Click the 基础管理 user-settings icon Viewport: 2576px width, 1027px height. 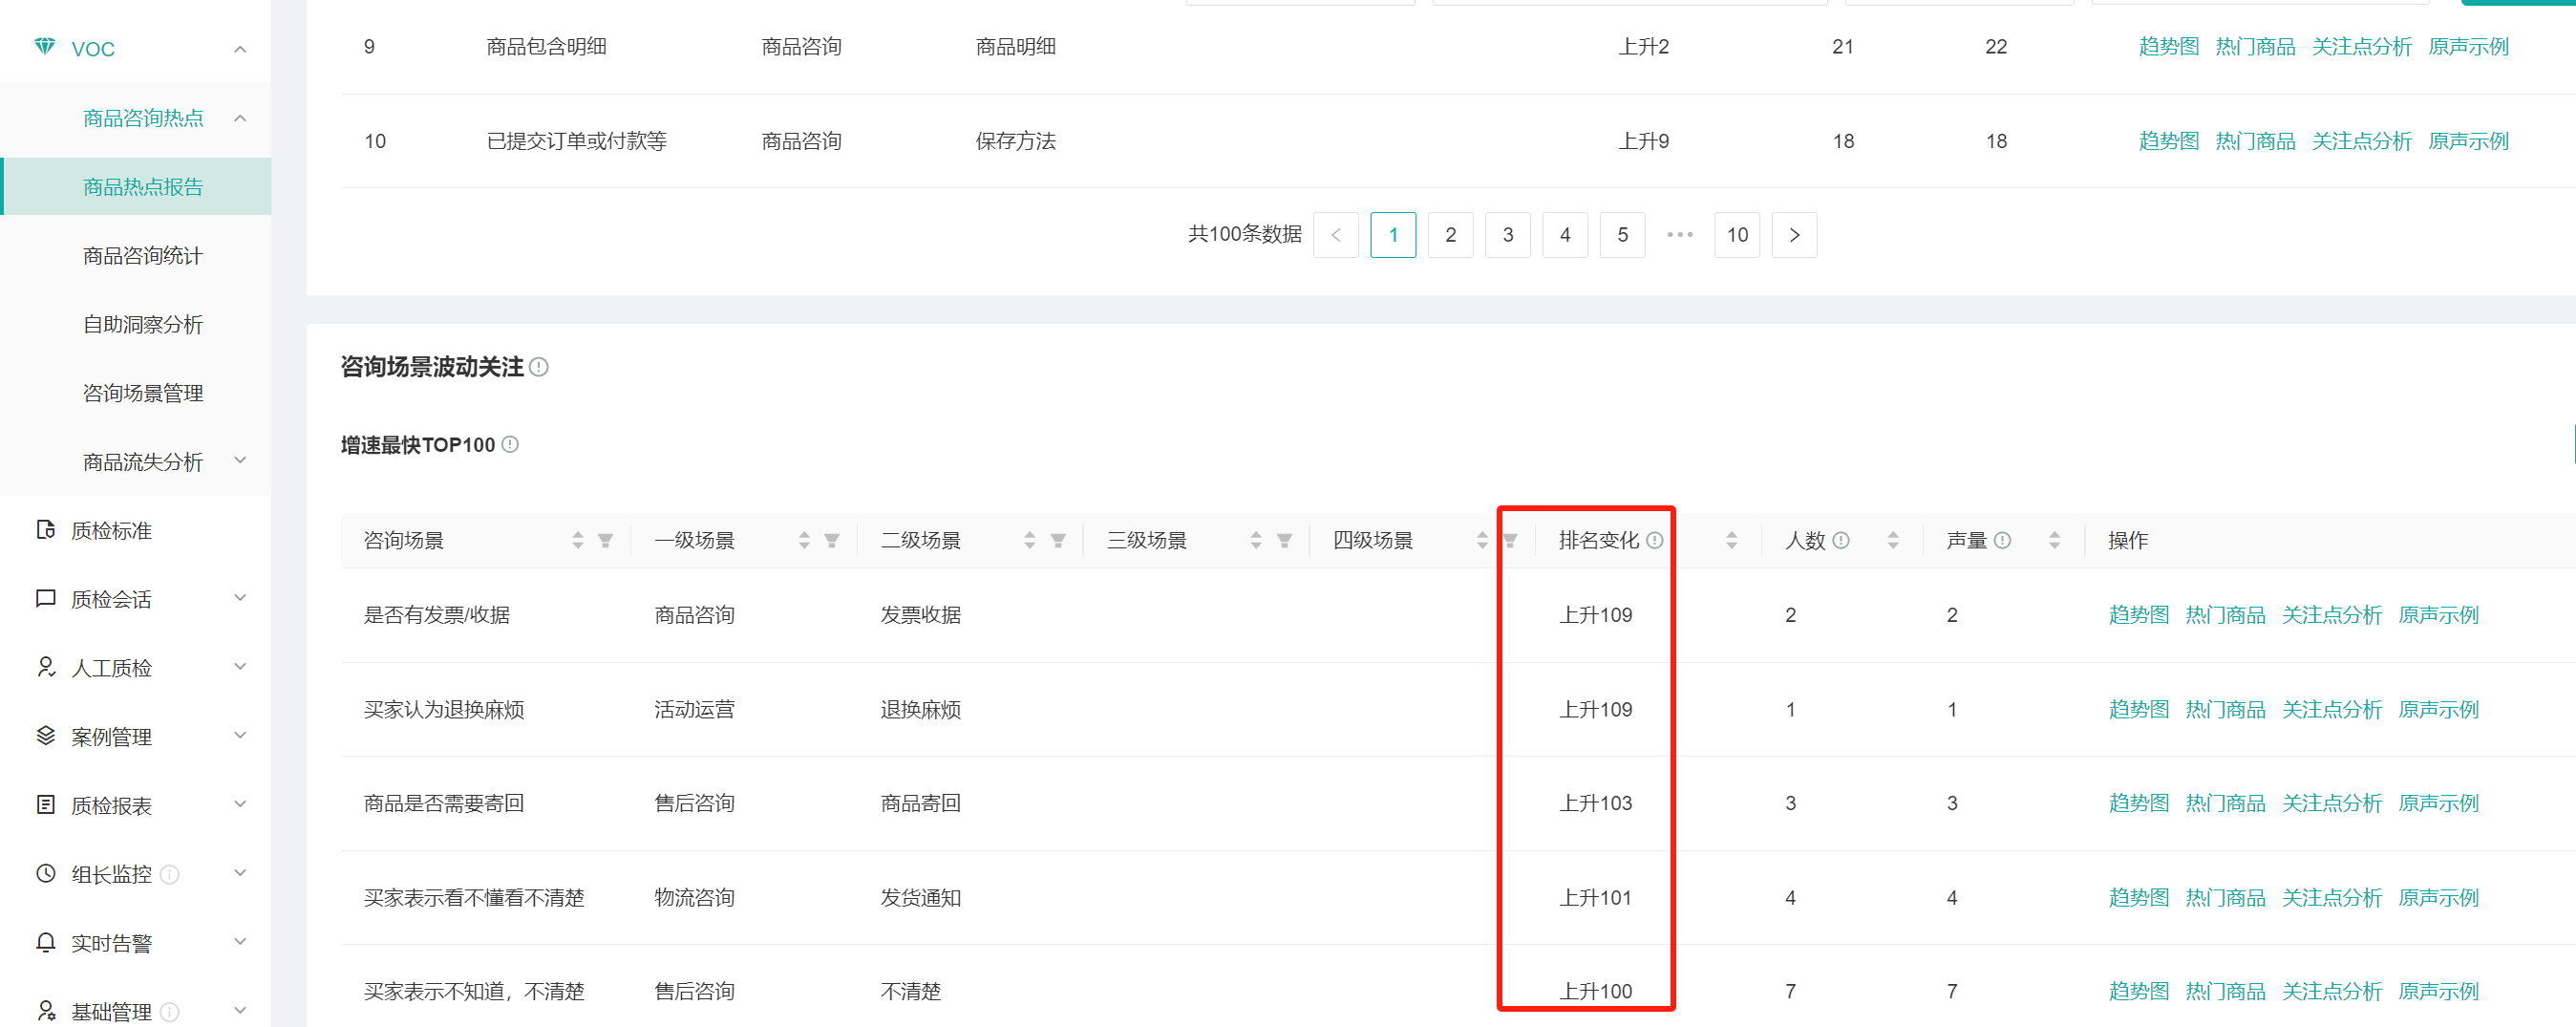[45, 1010]
